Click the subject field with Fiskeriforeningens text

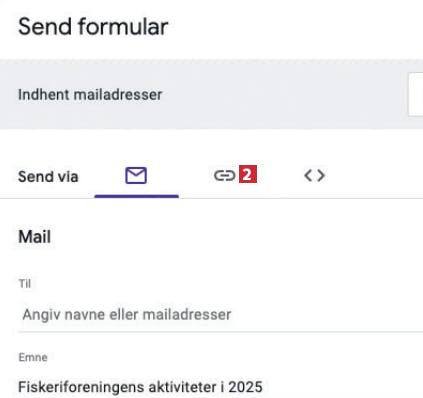220,387
